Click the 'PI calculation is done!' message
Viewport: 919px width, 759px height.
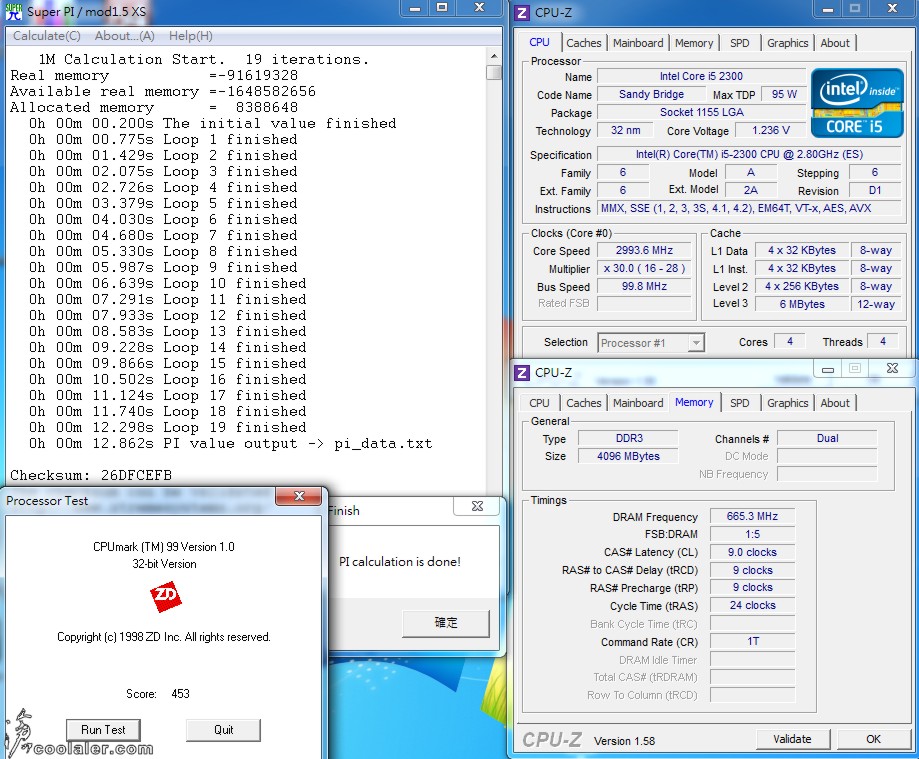tap(400, 561)
